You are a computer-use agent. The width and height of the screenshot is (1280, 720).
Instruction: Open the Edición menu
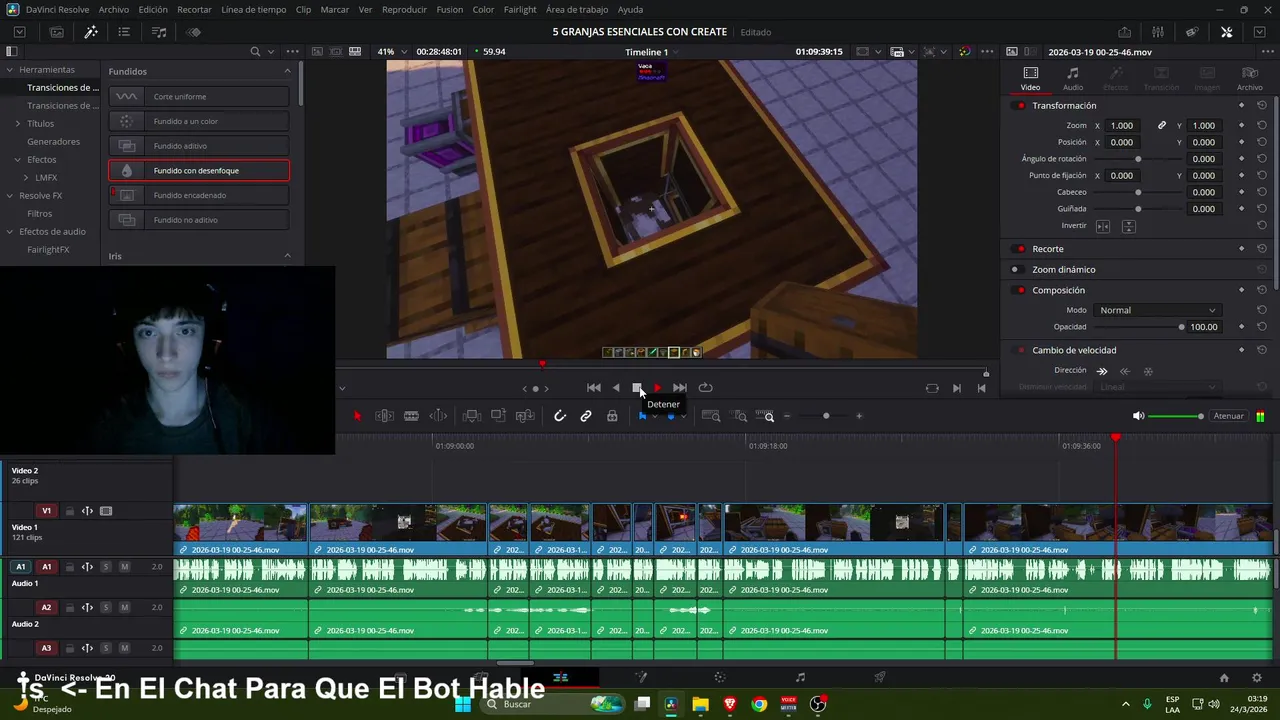[x=153, y=9]
